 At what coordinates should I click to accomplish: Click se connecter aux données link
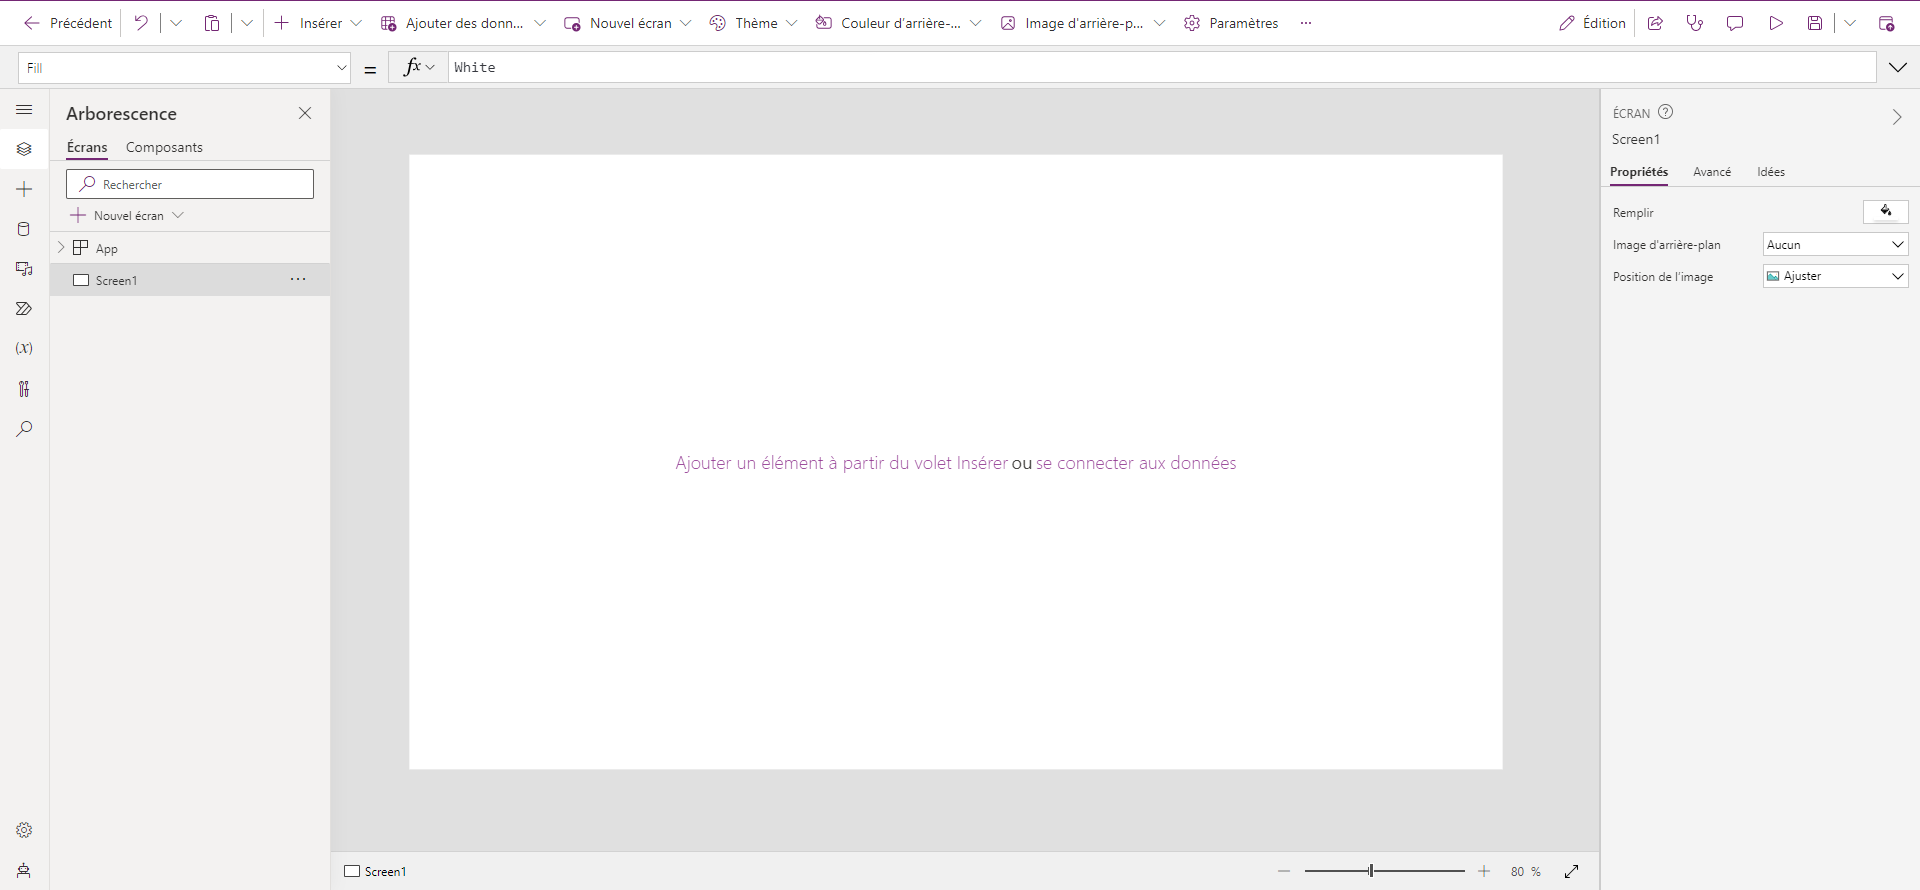[x=1136, y=463]
